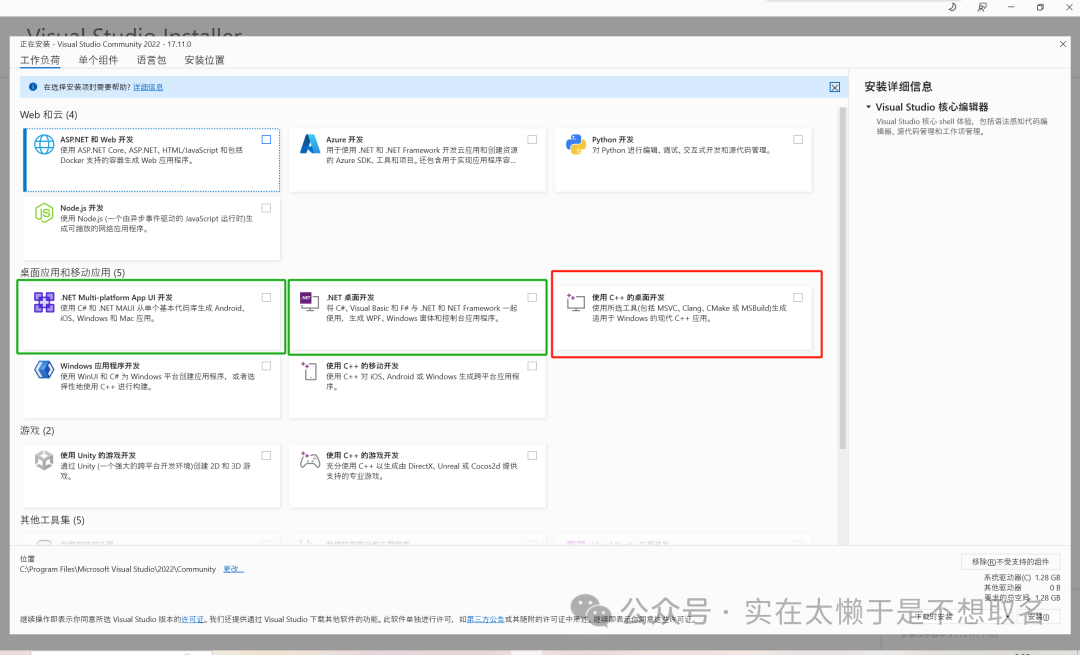
Task: Open the 第三方公告 notices link
Action: coord(486,619)
